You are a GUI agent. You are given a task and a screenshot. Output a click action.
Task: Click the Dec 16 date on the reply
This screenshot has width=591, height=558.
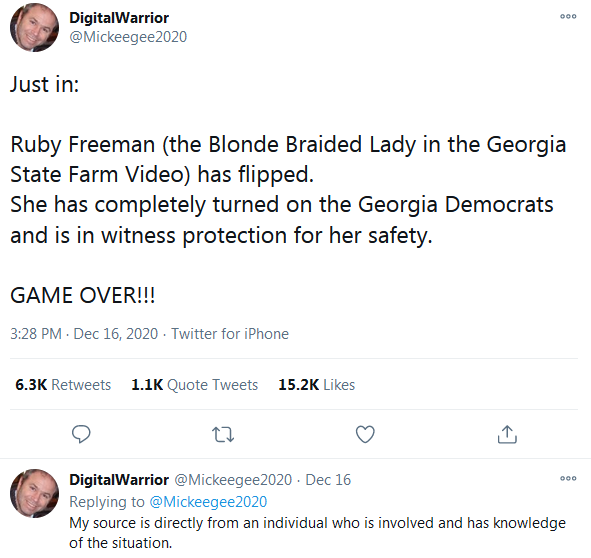click(x=328, y=480)
